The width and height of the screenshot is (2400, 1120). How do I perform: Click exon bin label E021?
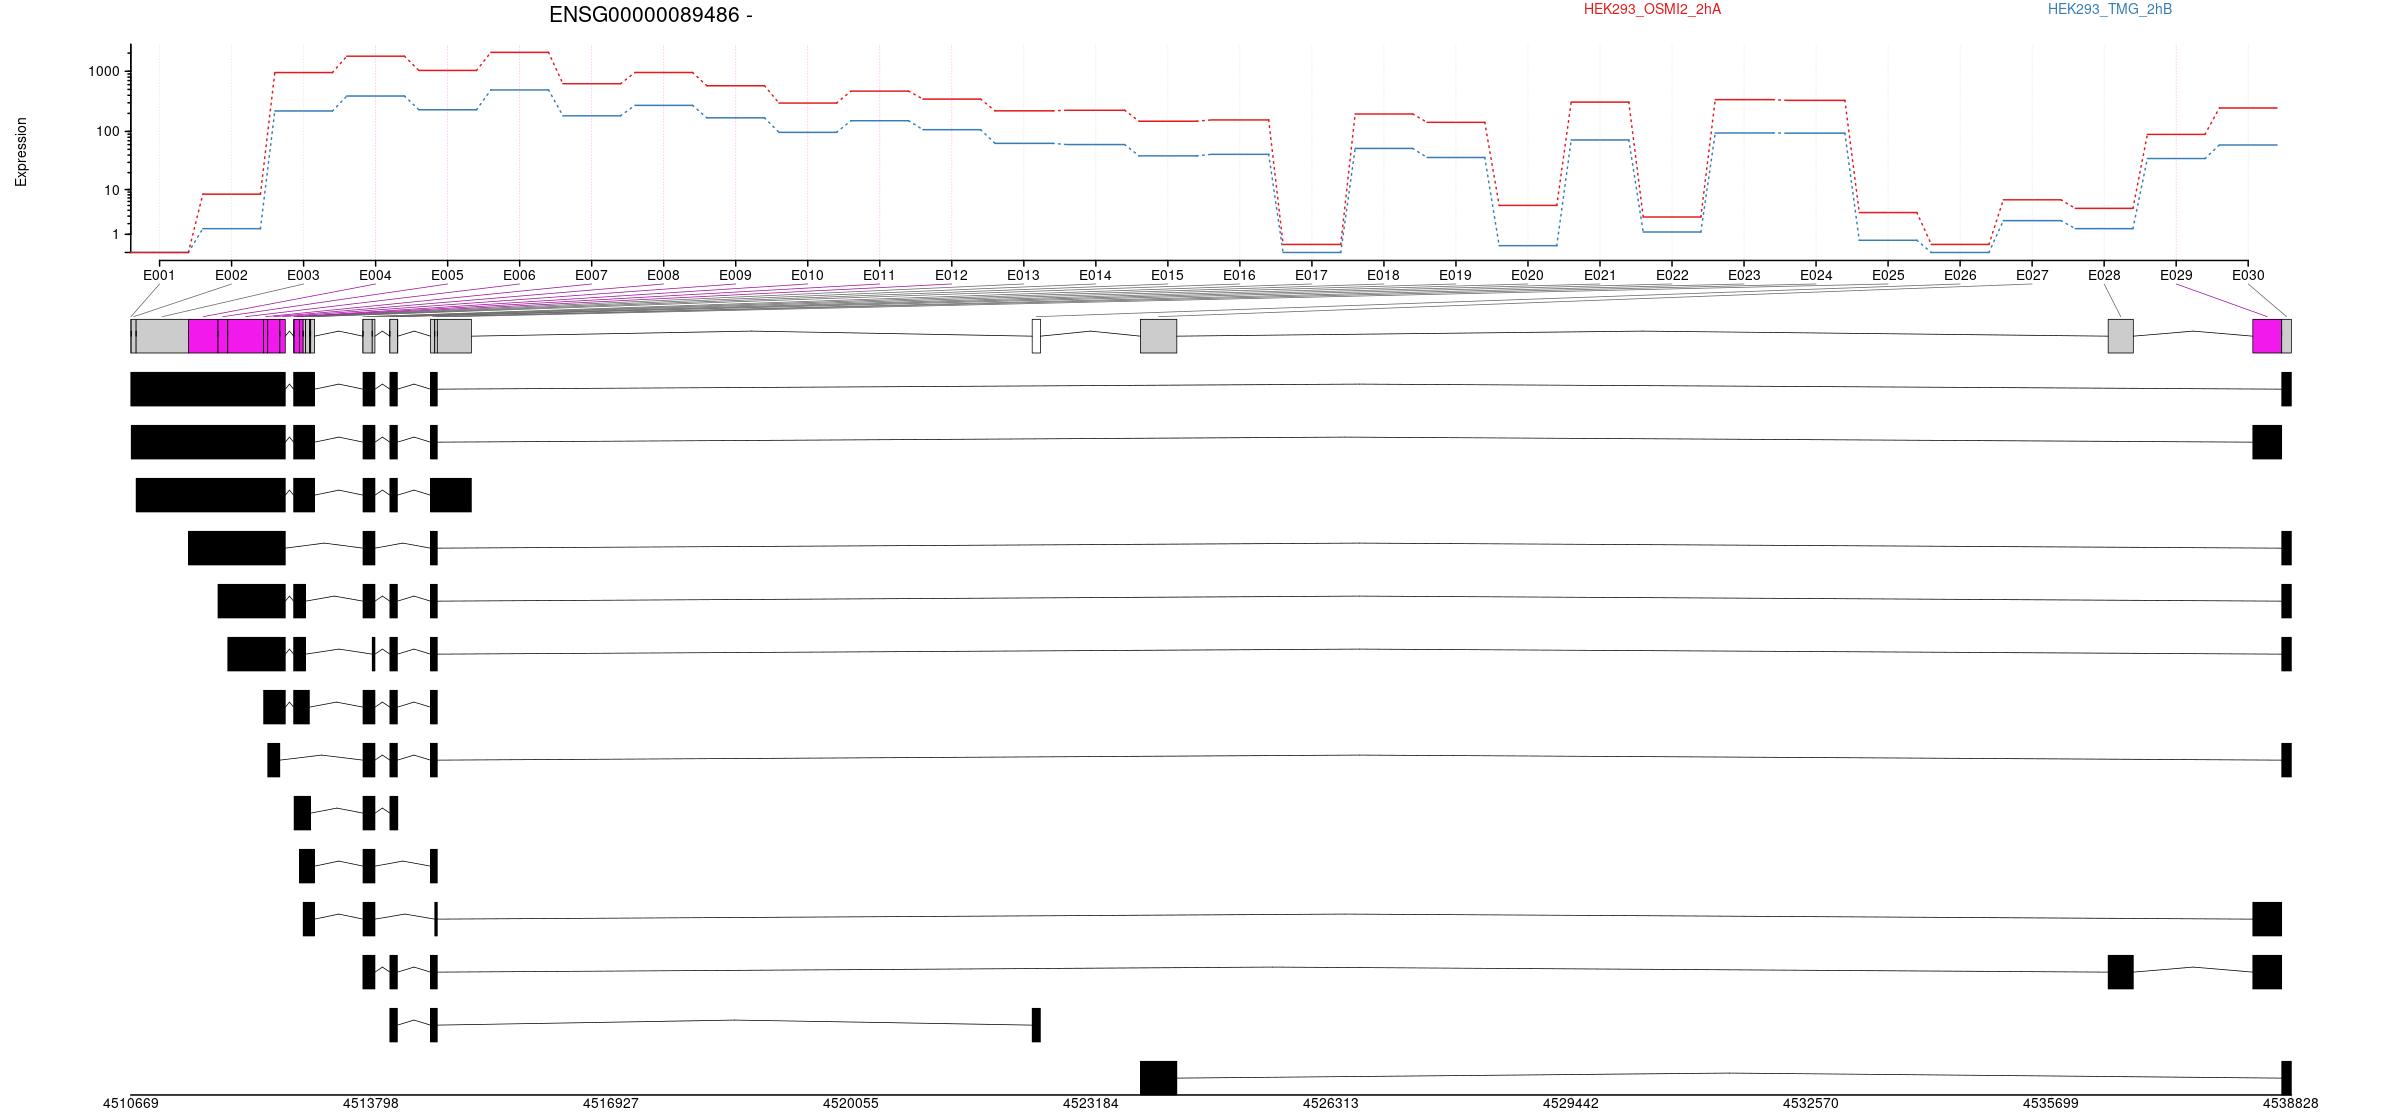pos(1599,275)
